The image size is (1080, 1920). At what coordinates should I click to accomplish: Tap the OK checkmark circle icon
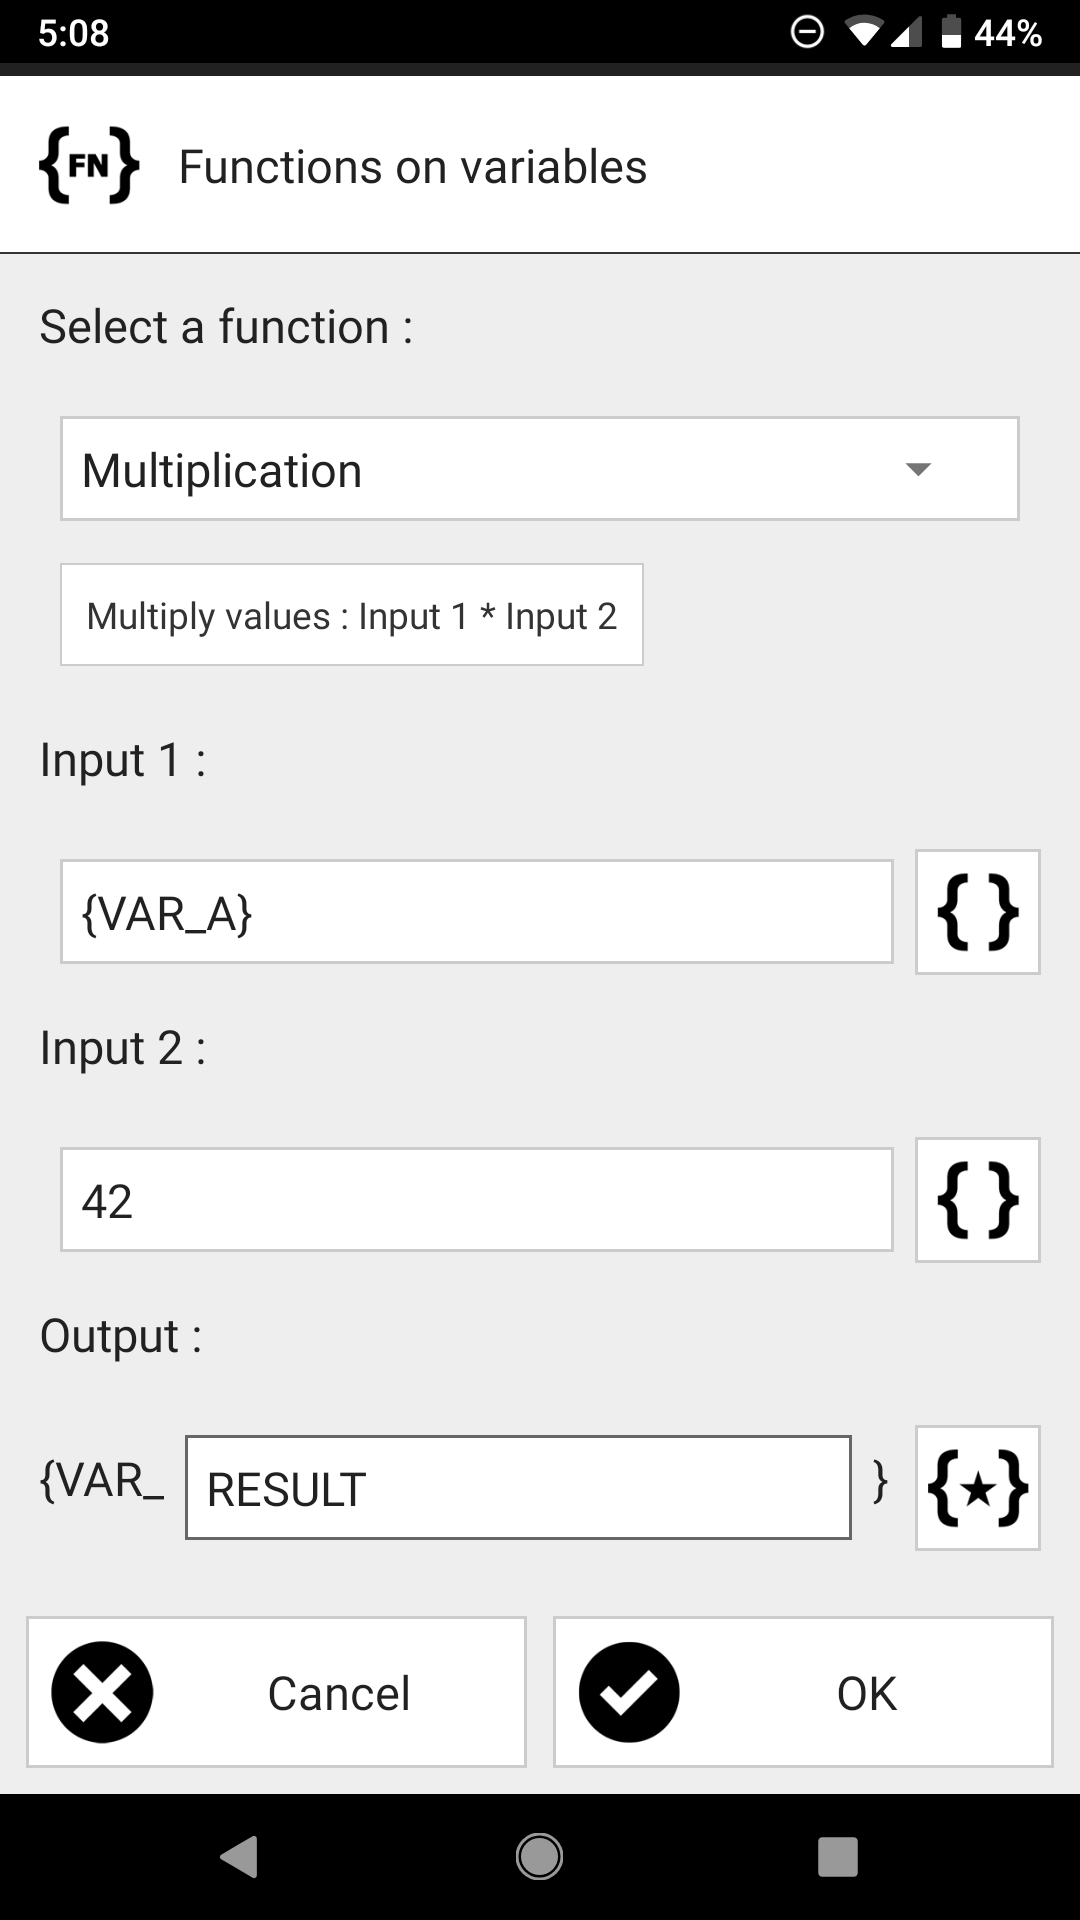click(629, 1692)
